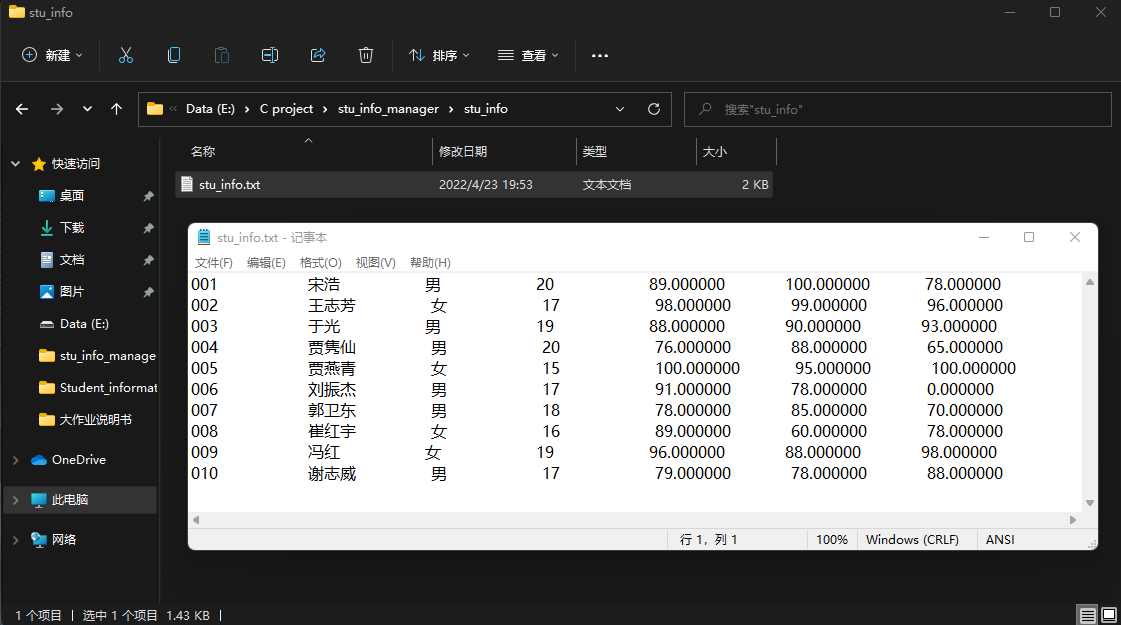Click the stu_info_manager breadcrumb segment
Image resolution: width=1121 pixels, height=625 pixels.
point(388,109)
